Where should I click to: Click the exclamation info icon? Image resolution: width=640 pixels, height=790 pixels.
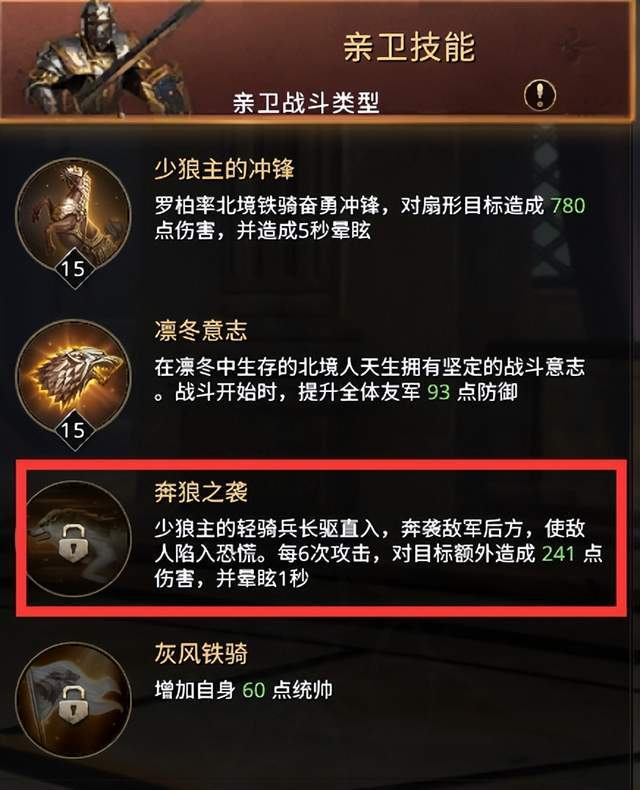tap(540, 94)
